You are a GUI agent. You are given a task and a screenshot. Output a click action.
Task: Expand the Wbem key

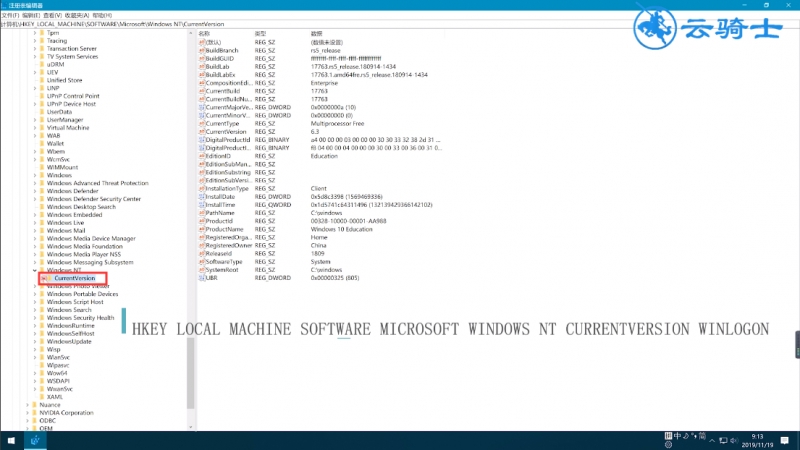pos(35,152)
